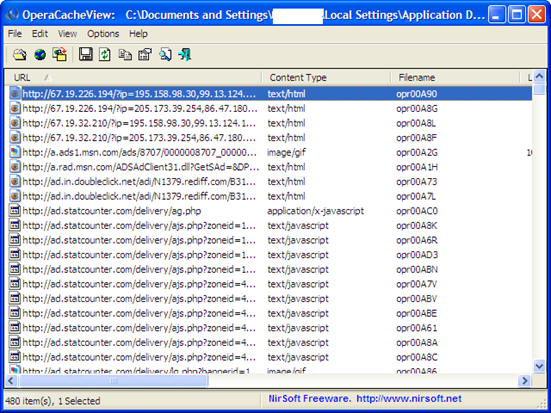The height and width of the screenshot is (413, 551).
Task: Sort by the Filename column header
Action: click(x=455, y=77)
